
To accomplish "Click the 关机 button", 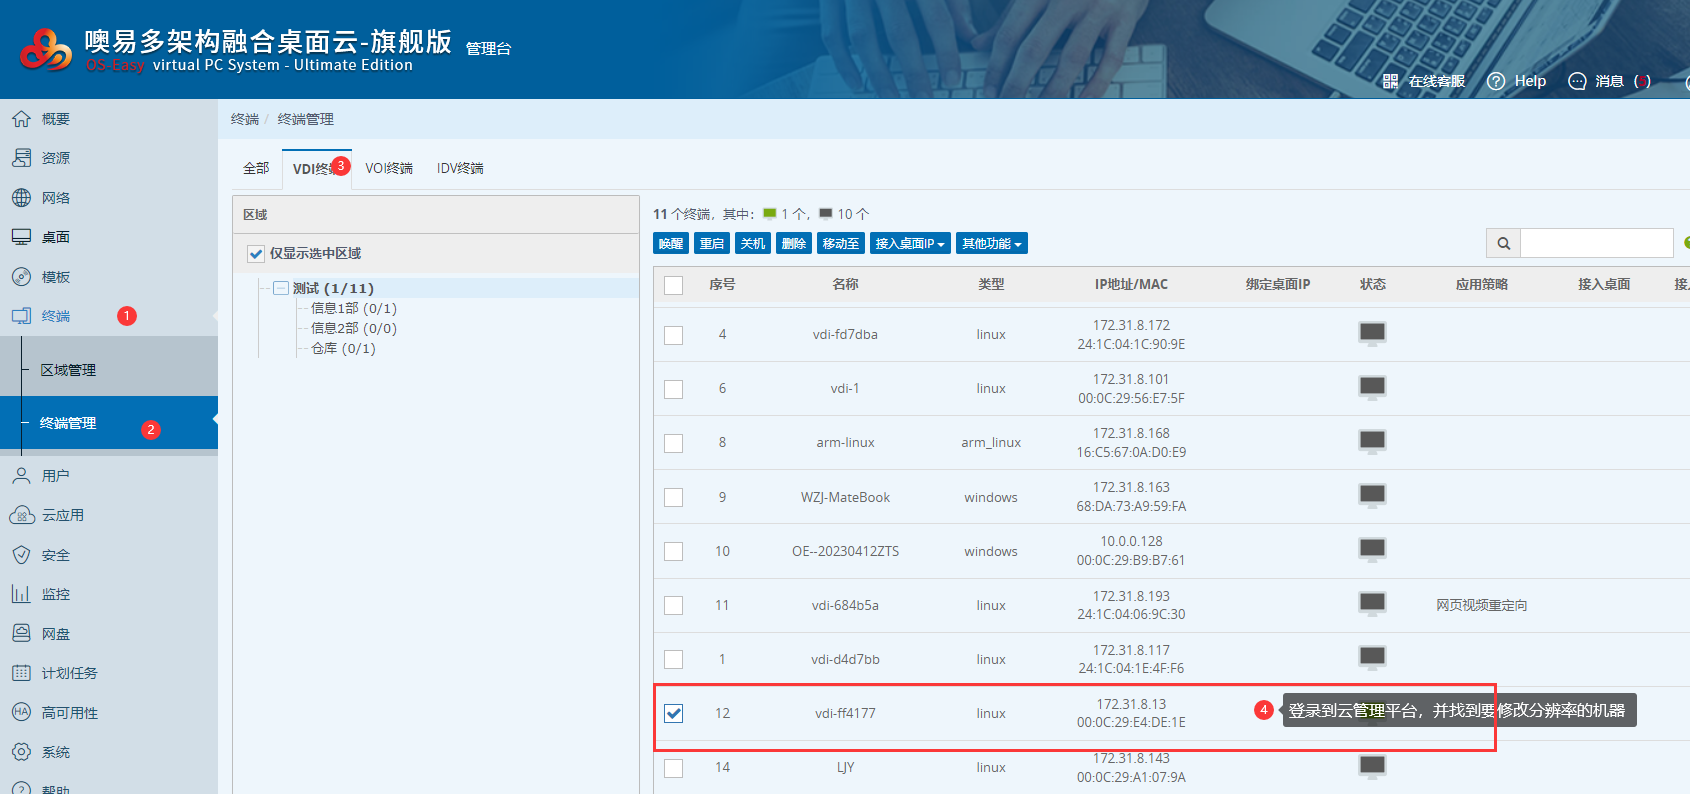I will (x=753, y=243).
